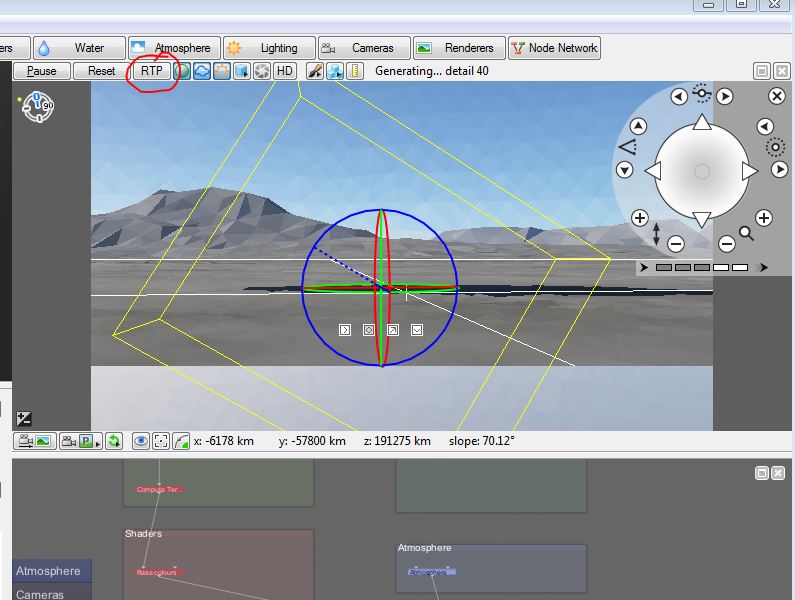Open the blue cube object display menu
The width and height of the screenshot is (795, 600).
(242, 71)
